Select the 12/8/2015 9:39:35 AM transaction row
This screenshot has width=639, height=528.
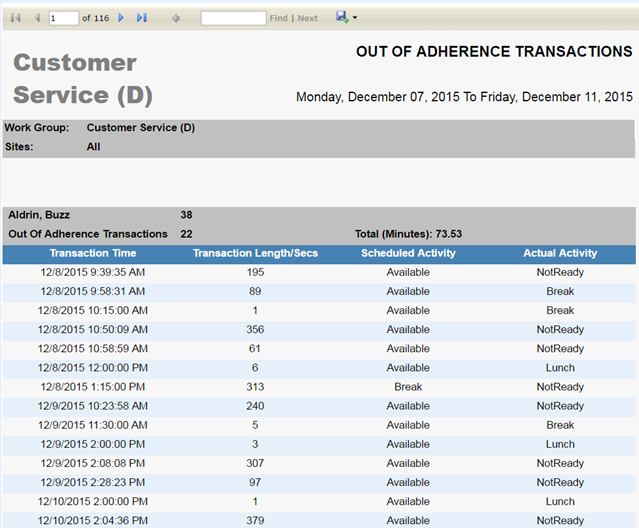point(93,273)
